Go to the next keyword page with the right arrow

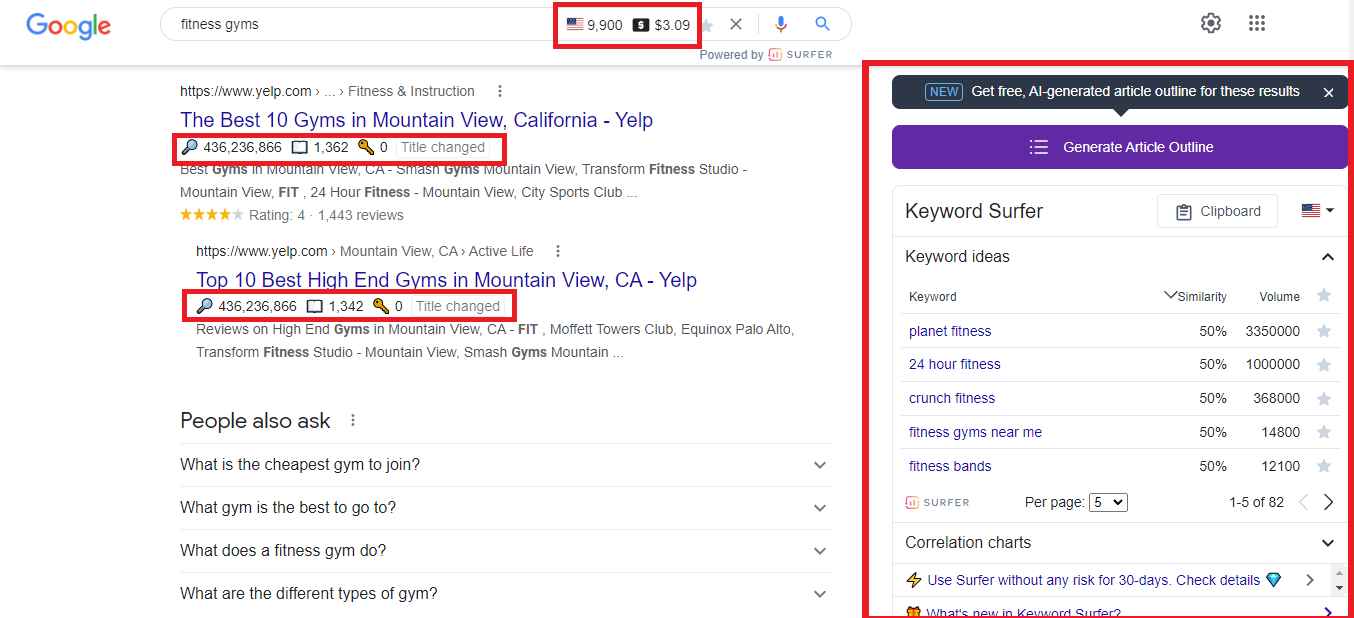[x=1329, y=502]
